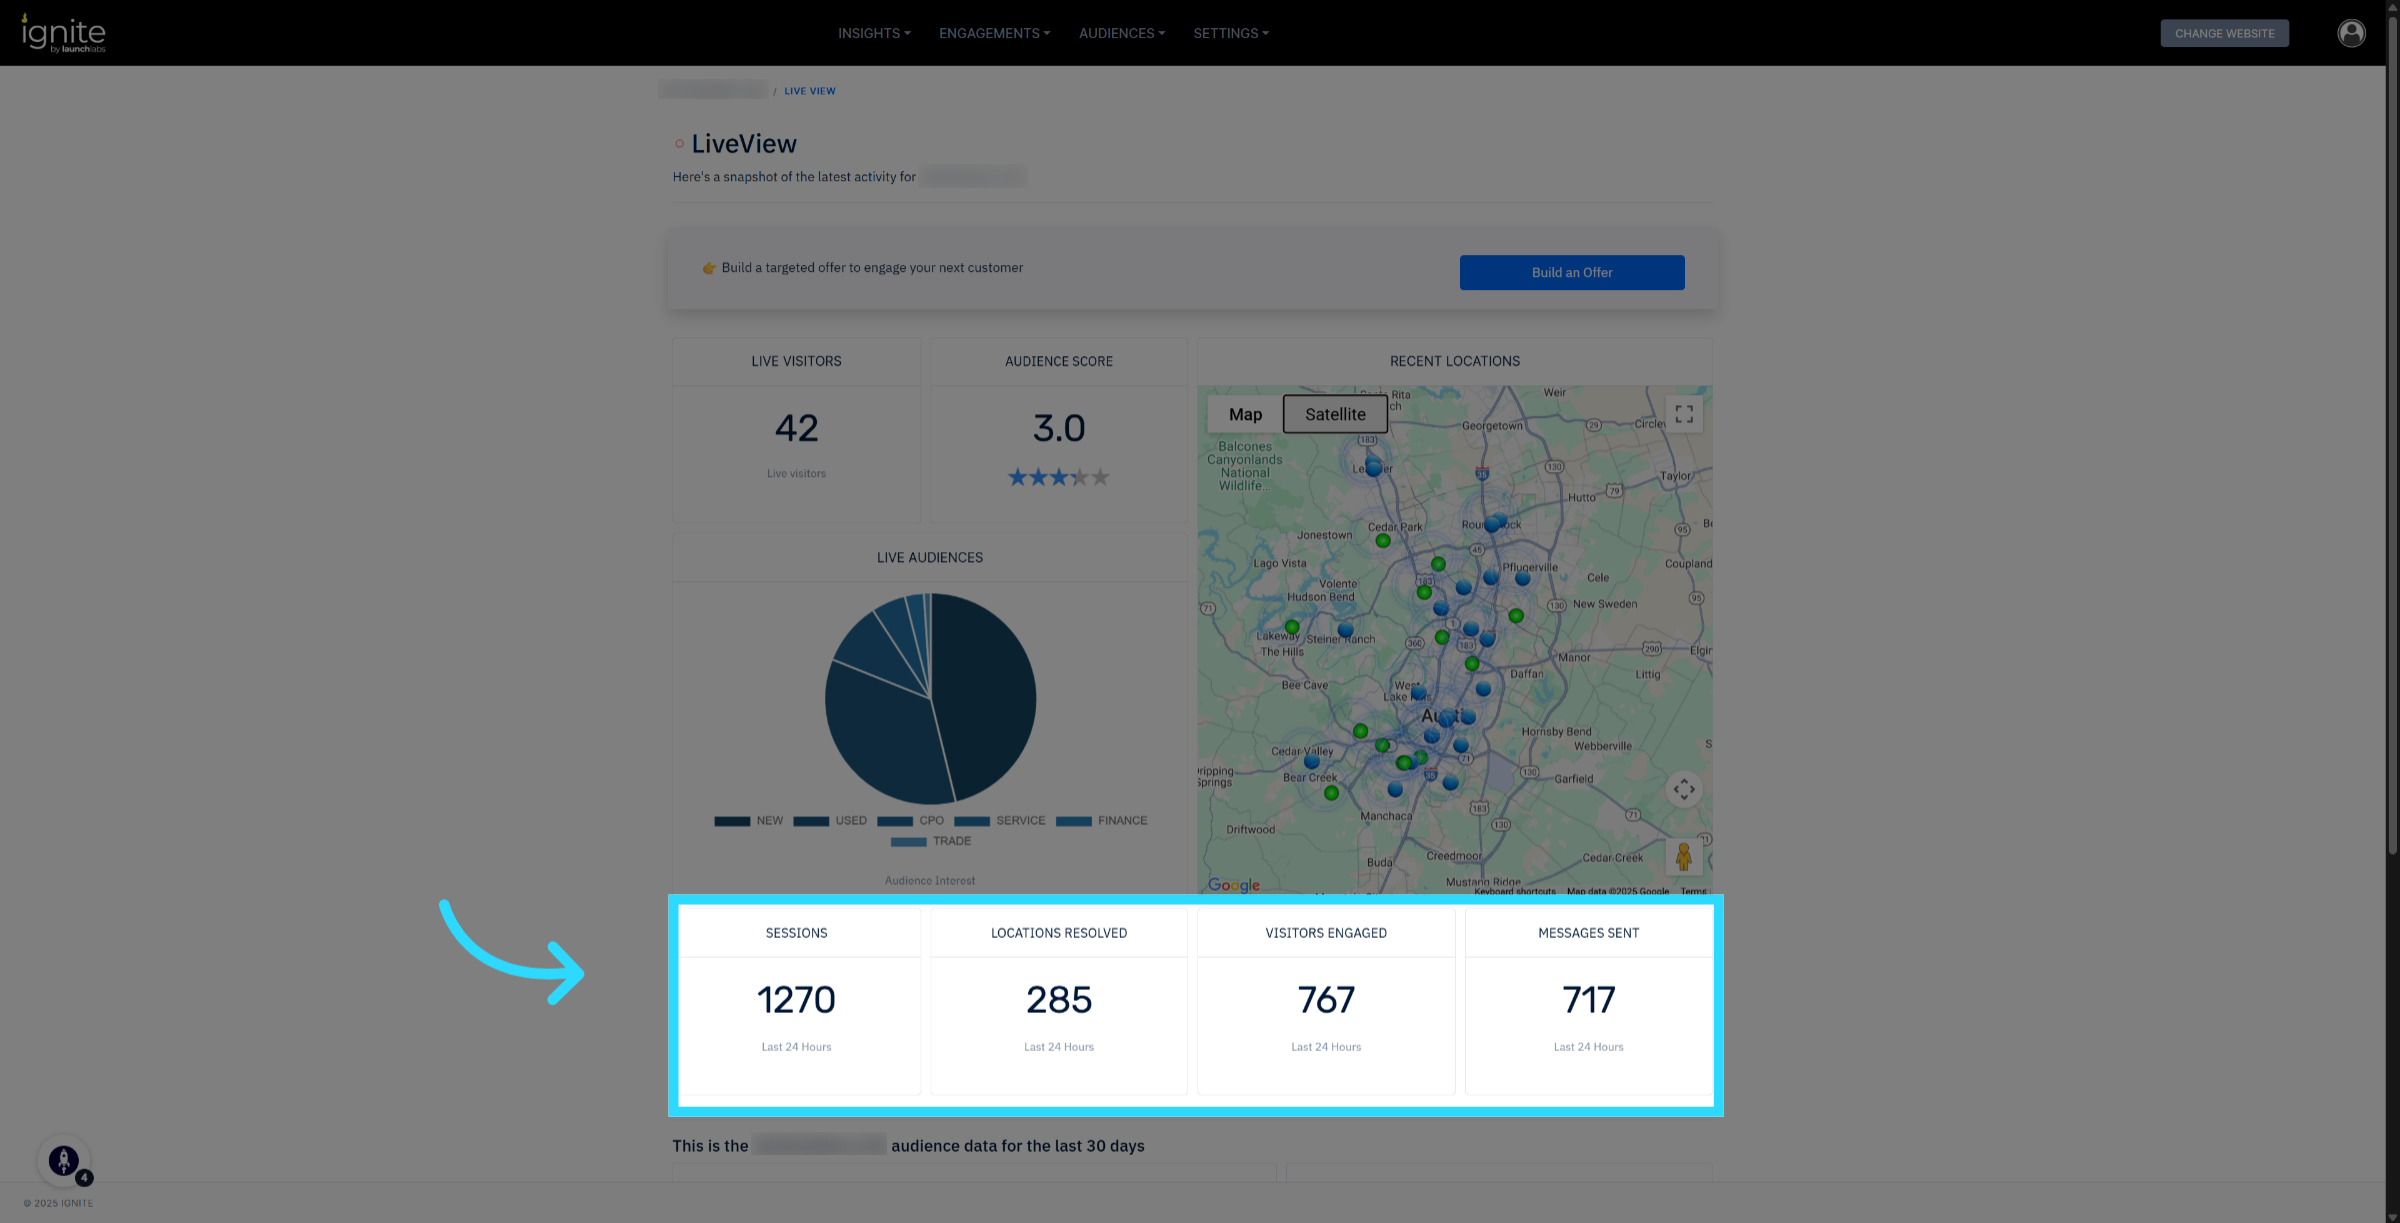Expand the Insights dropdown menu

[x=874, y=33]
